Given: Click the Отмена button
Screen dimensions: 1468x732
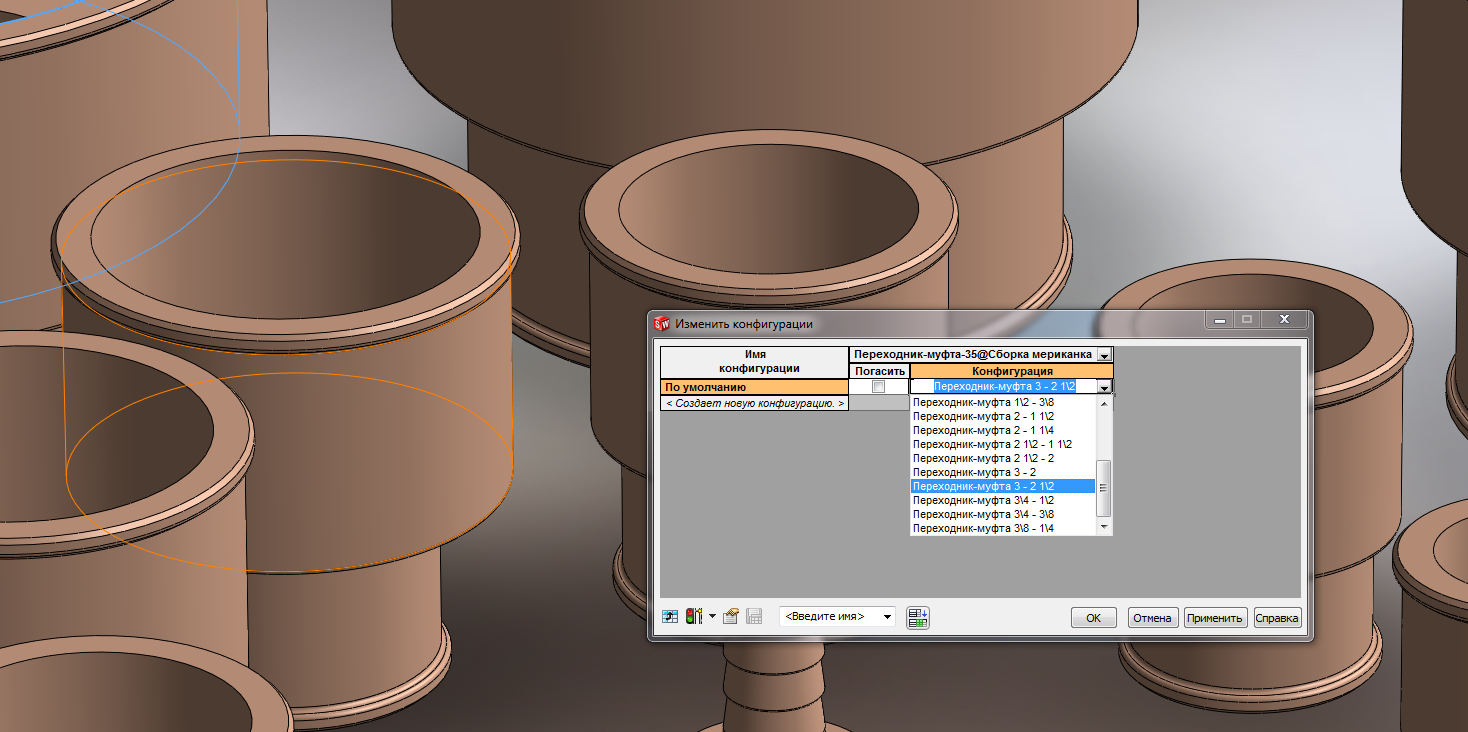Looking at the screenshot, I should click(x=1152, y=618).
